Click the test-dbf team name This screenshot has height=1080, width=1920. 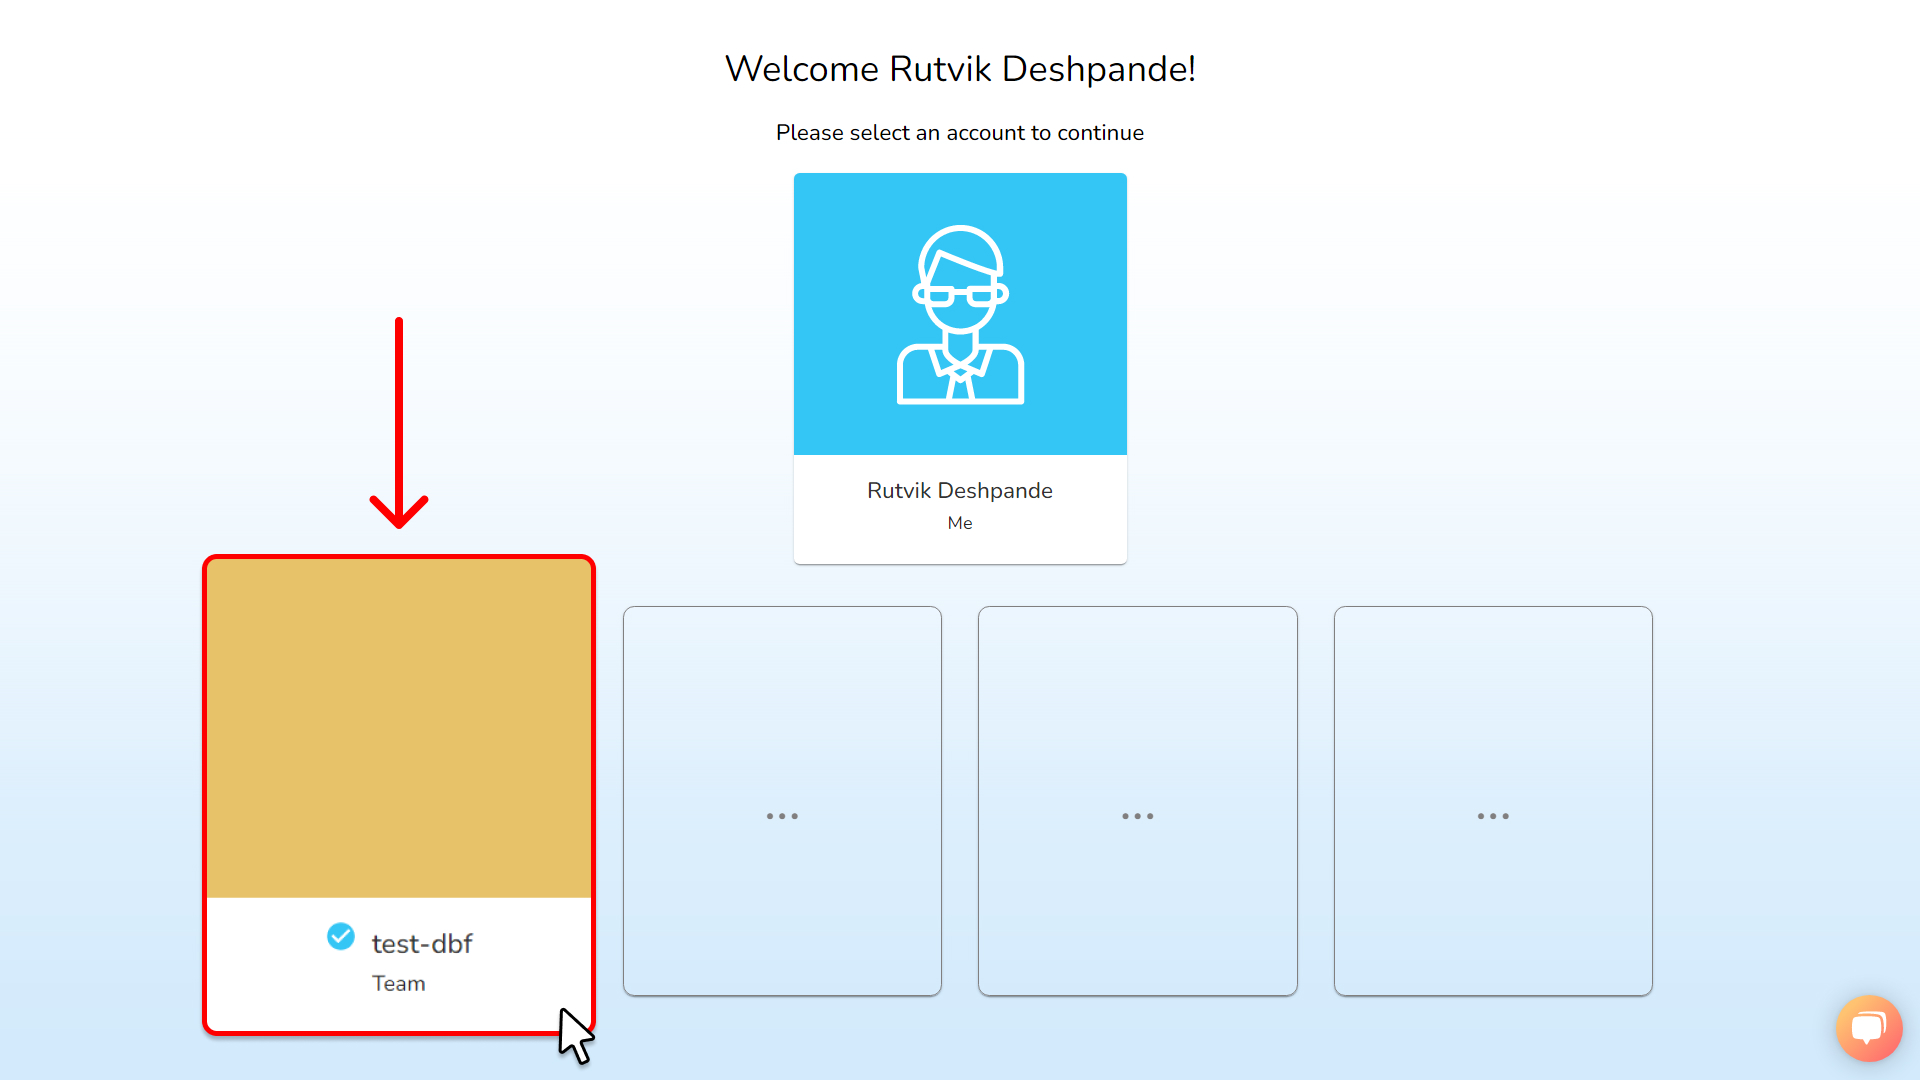(x=422, y=944)
